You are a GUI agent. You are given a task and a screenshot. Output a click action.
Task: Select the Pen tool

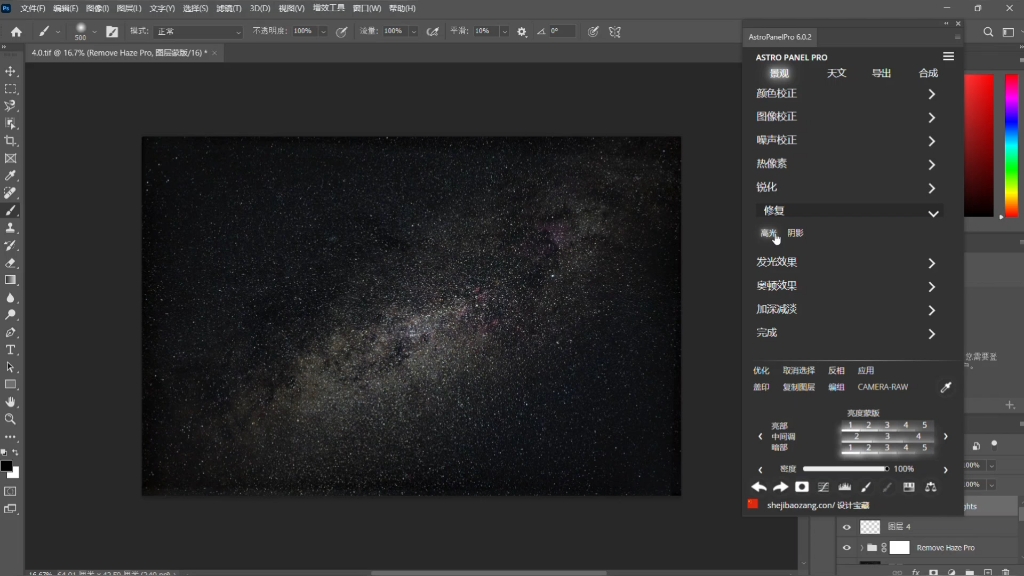click(10, 332)
